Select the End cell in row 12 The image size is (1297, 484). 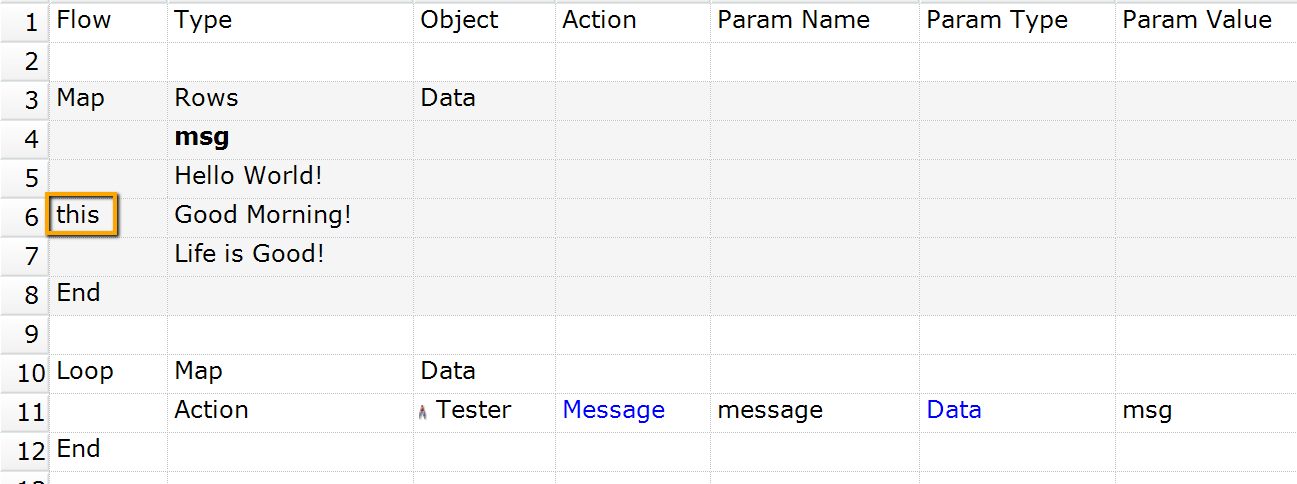(78, 449)
